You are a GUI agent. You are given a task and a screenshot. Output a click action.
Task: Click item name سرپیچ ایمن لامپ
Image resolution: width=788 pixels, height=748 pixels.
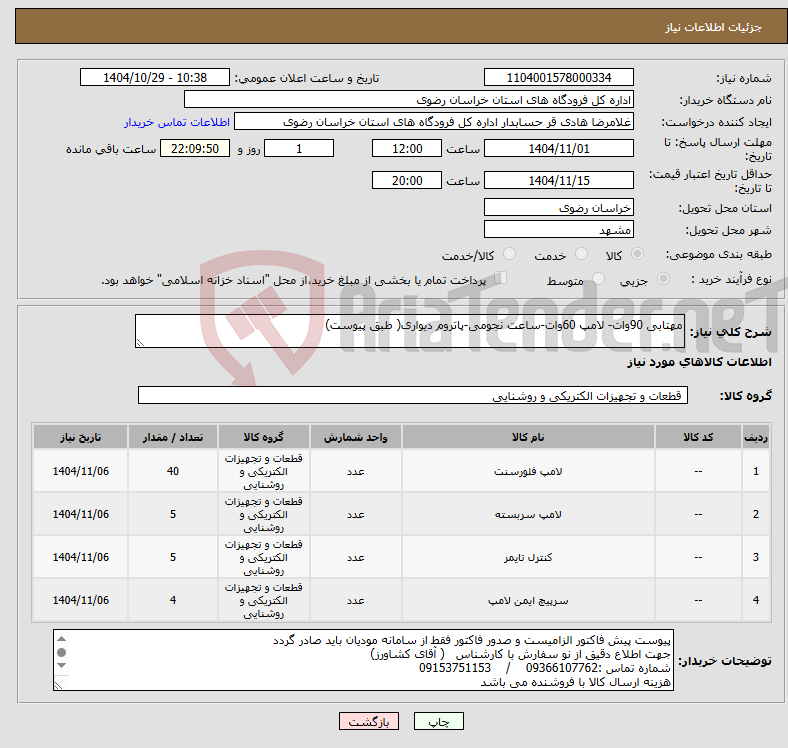tap(528, 600)
